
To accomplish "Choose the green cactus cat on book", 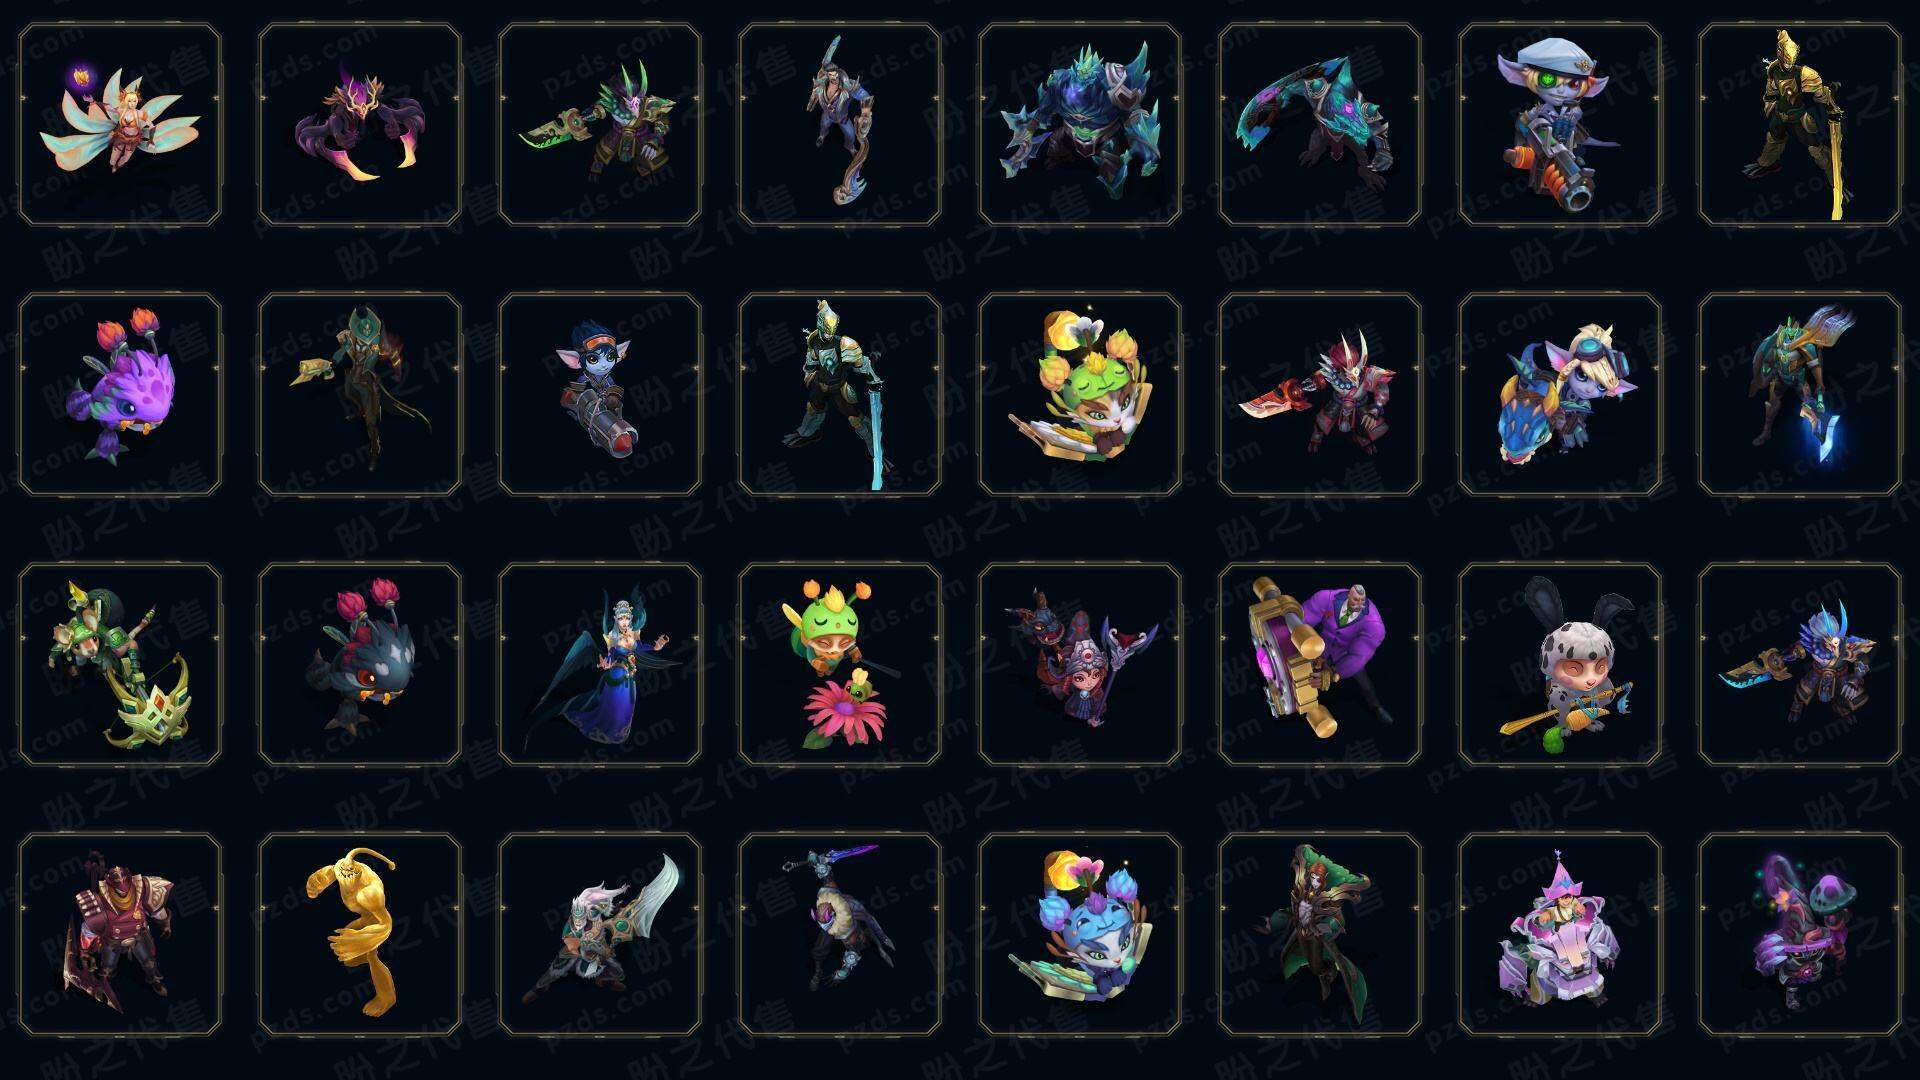I will click(x=1080, y=394).
